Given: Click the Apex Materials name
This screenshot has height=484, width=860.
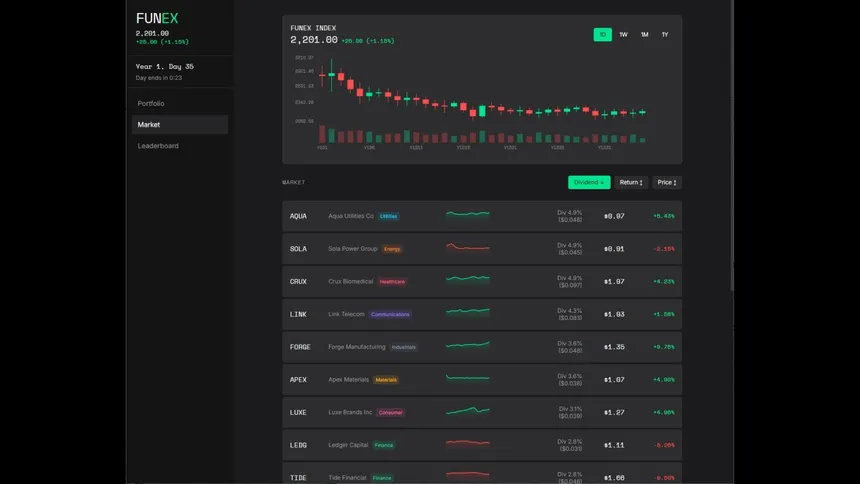Looking at the screenshot, I should (x=348, y=380).
